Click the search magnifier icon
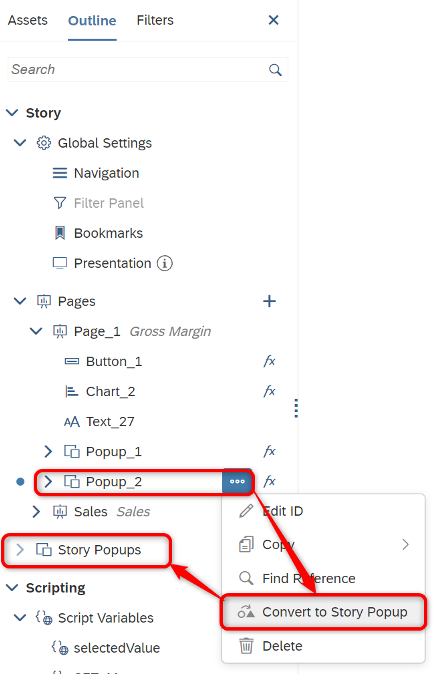This screenshot has height=674, width=438. pyautogui.click(x=275, y=70)
